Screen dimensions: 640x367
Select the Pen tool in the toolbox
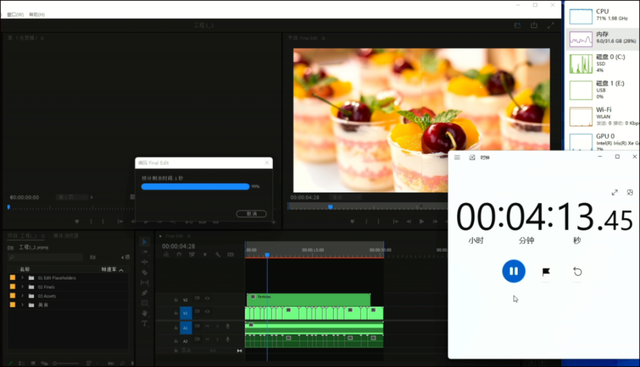144,293
